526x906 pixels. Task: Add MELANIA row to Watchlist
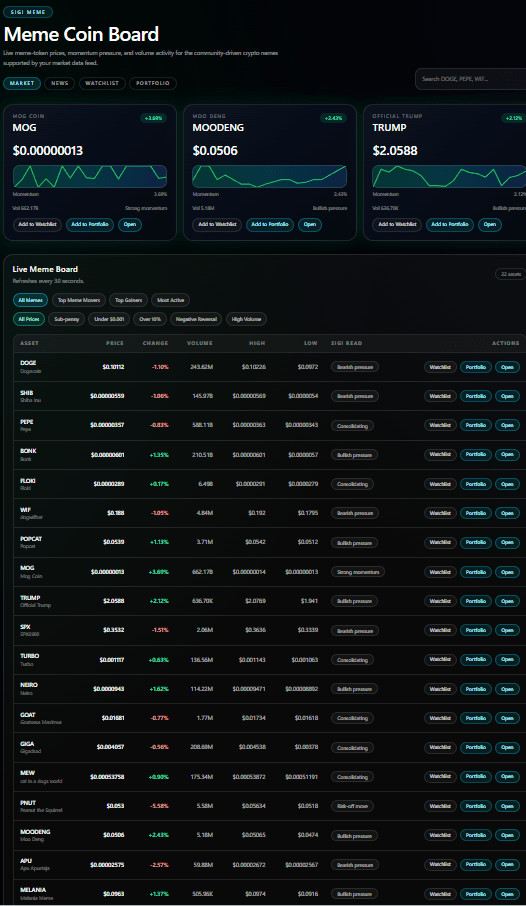(440, 894)
